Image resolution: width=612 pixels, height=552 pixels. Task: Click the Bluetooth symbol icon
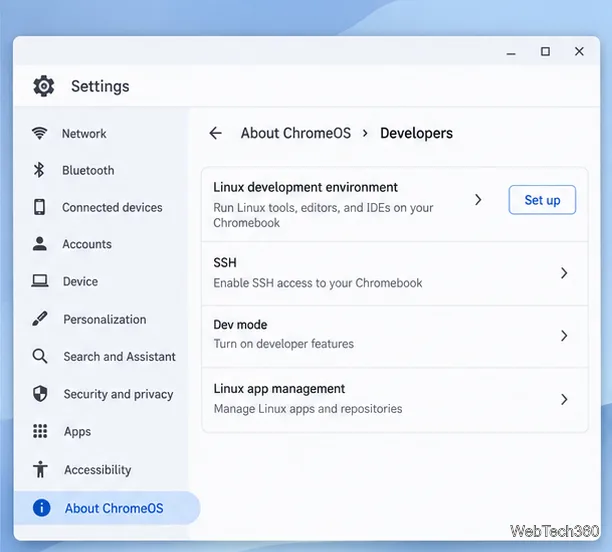pos(39,170)
